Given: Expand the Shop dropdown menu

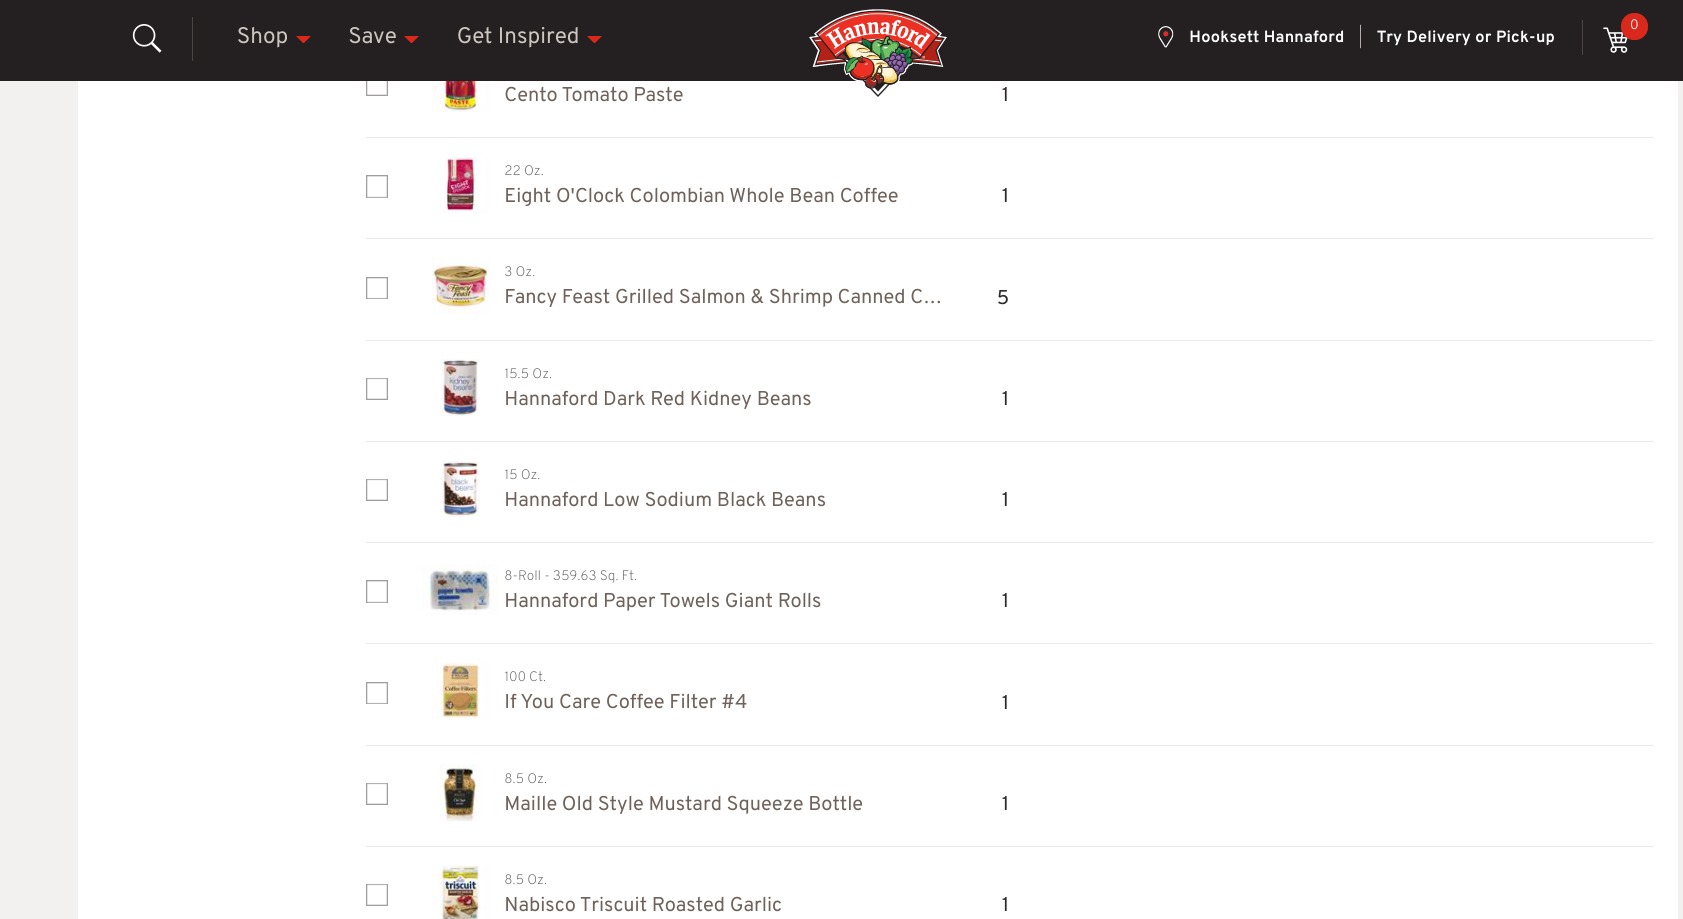Looking at the screenshot, I should [x=274, y=37].
